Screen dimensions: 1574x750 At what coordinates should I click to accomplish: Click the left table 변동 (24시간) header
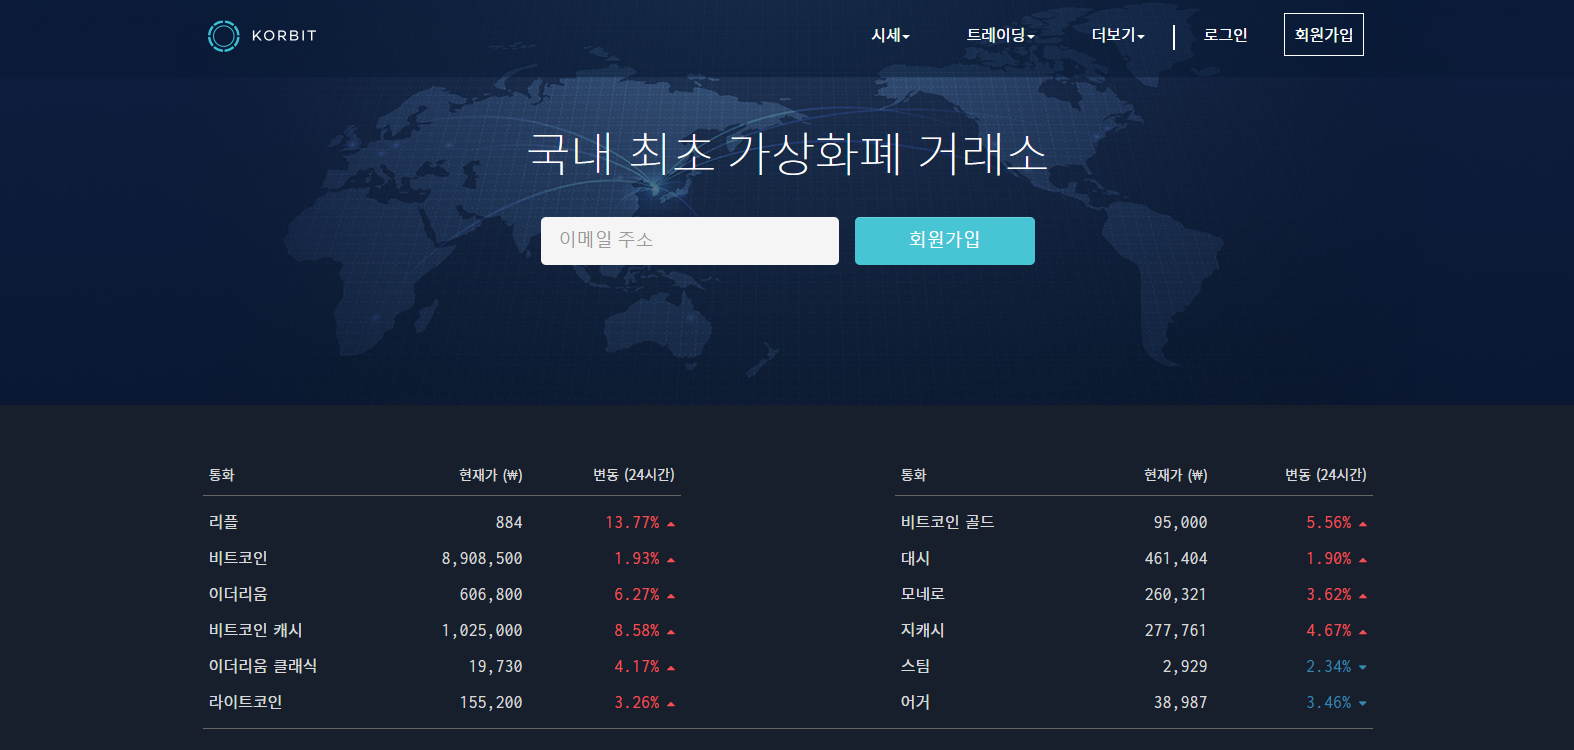point(634,475)
